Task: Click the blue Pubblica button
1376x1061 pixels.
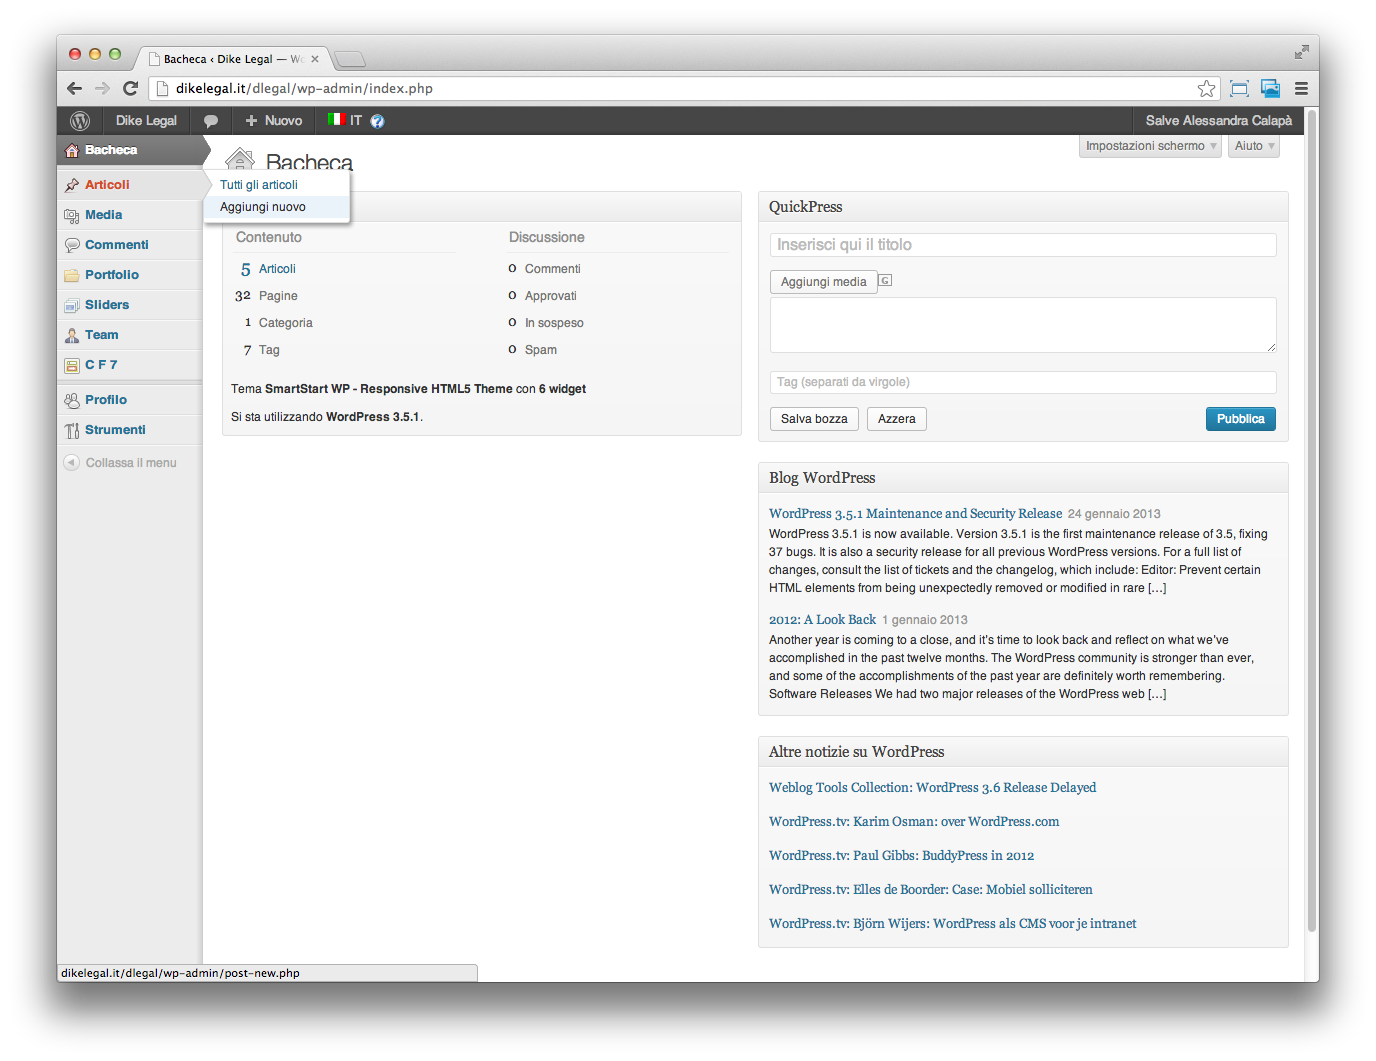Action: tap(1240, 419)
